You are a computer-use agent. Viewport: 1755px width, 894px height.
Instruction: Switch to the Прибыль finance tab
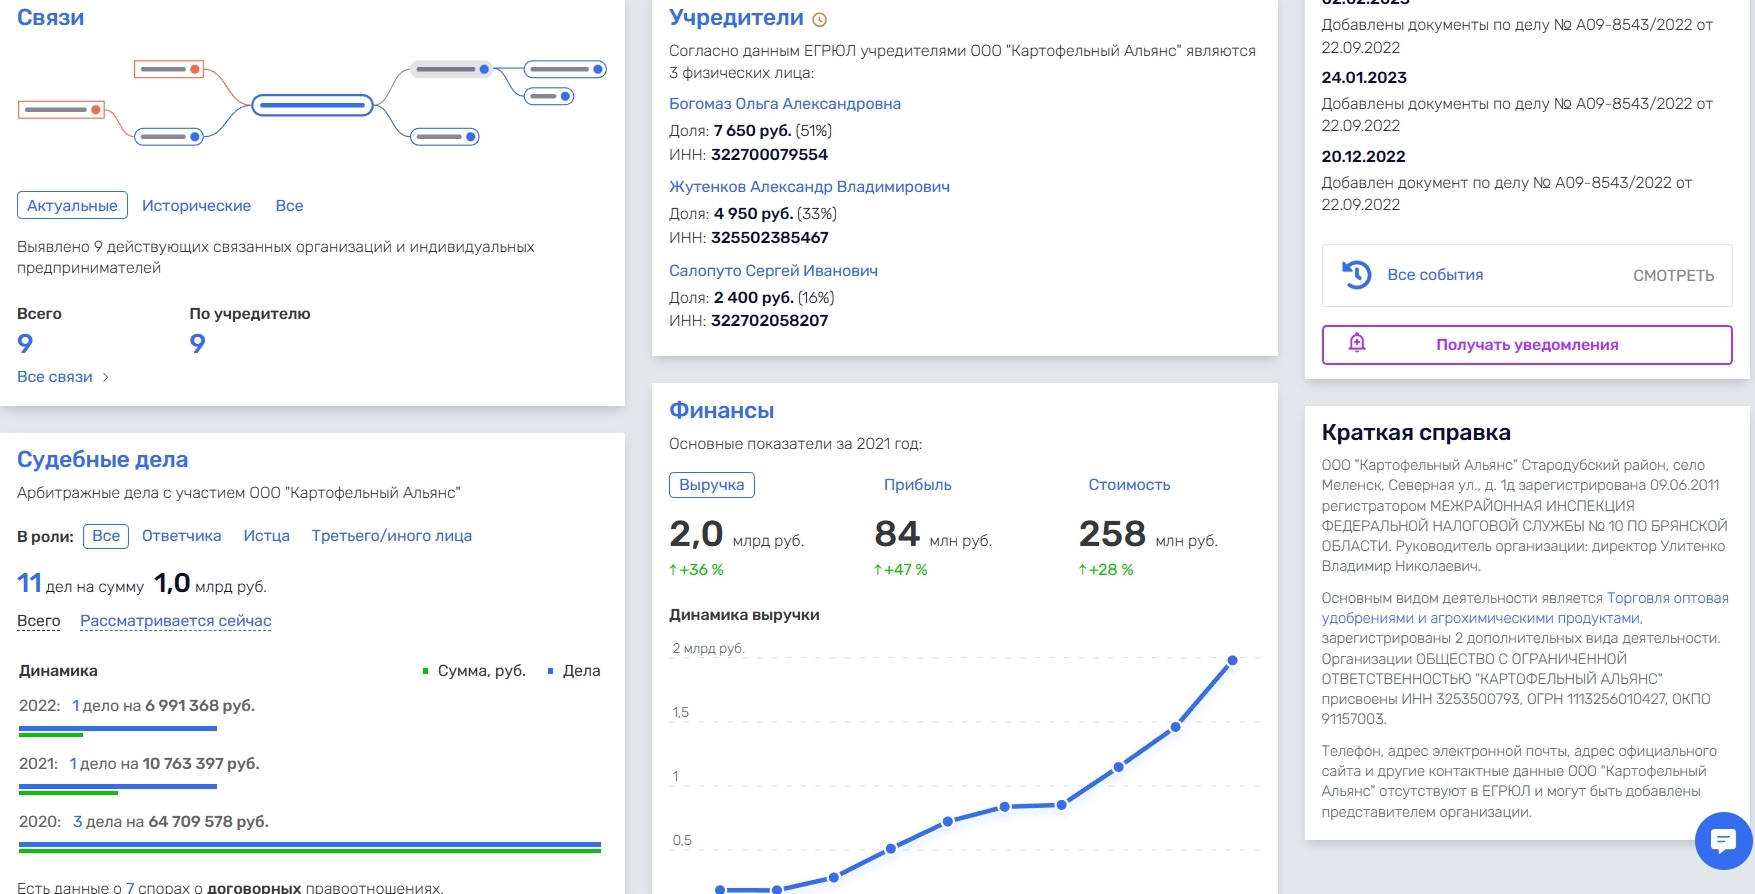pos(917,484)
